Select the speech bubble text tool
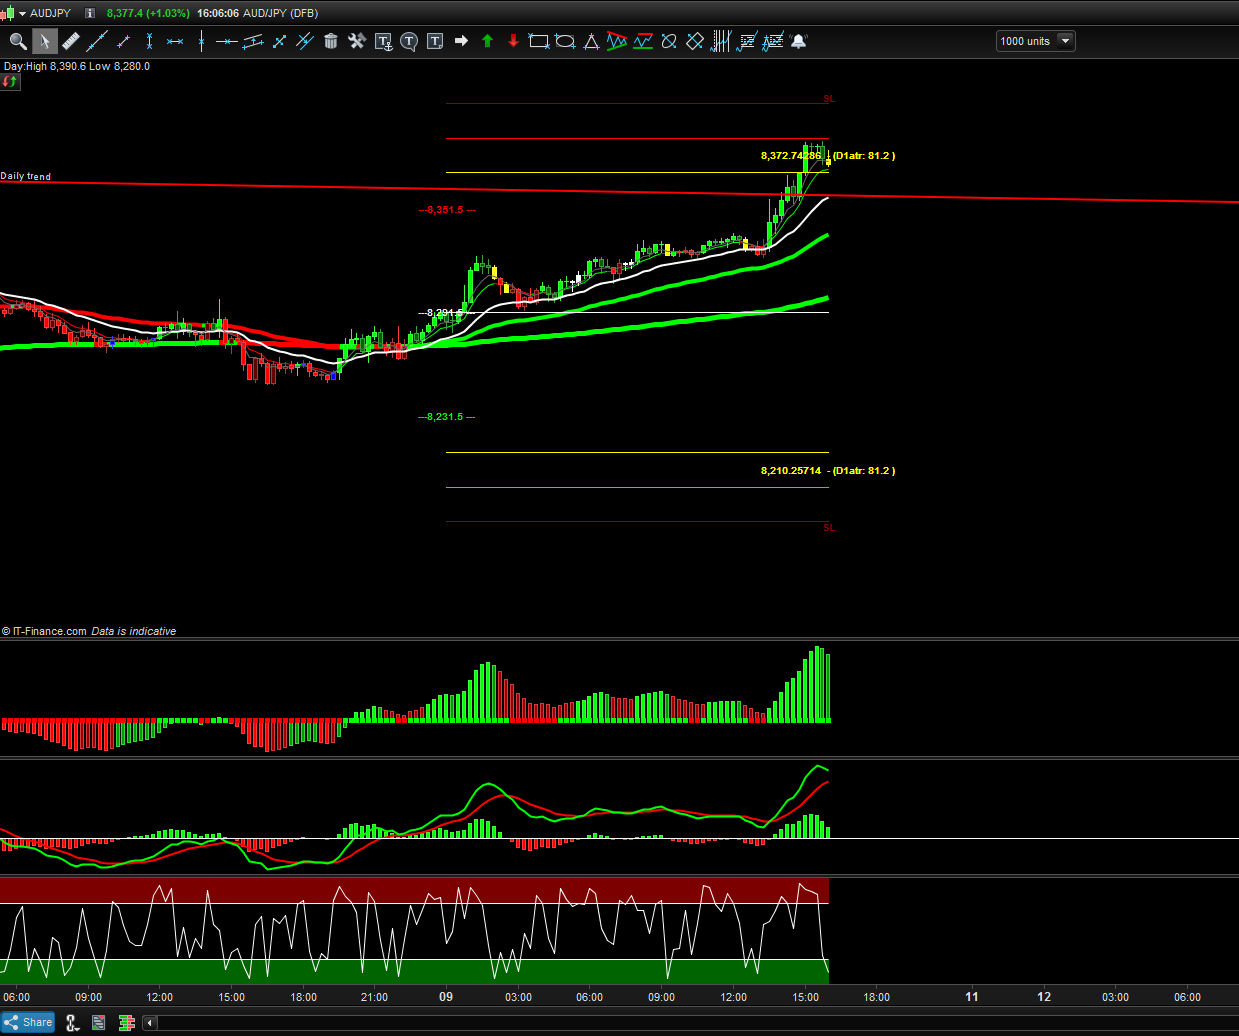The width and height of the screenshot is (1239, 1036). (409, 41)
